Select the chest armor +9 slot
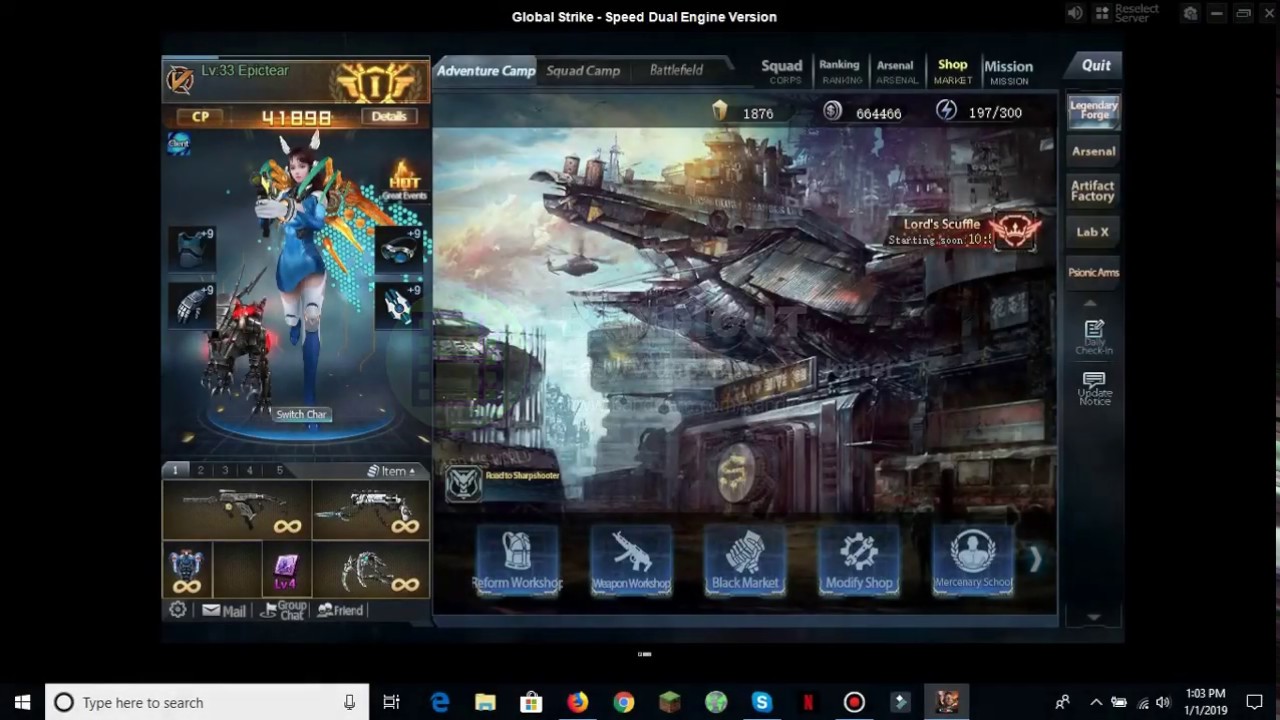The height and width of the screenshot is (720, 1280). point(191,248)
